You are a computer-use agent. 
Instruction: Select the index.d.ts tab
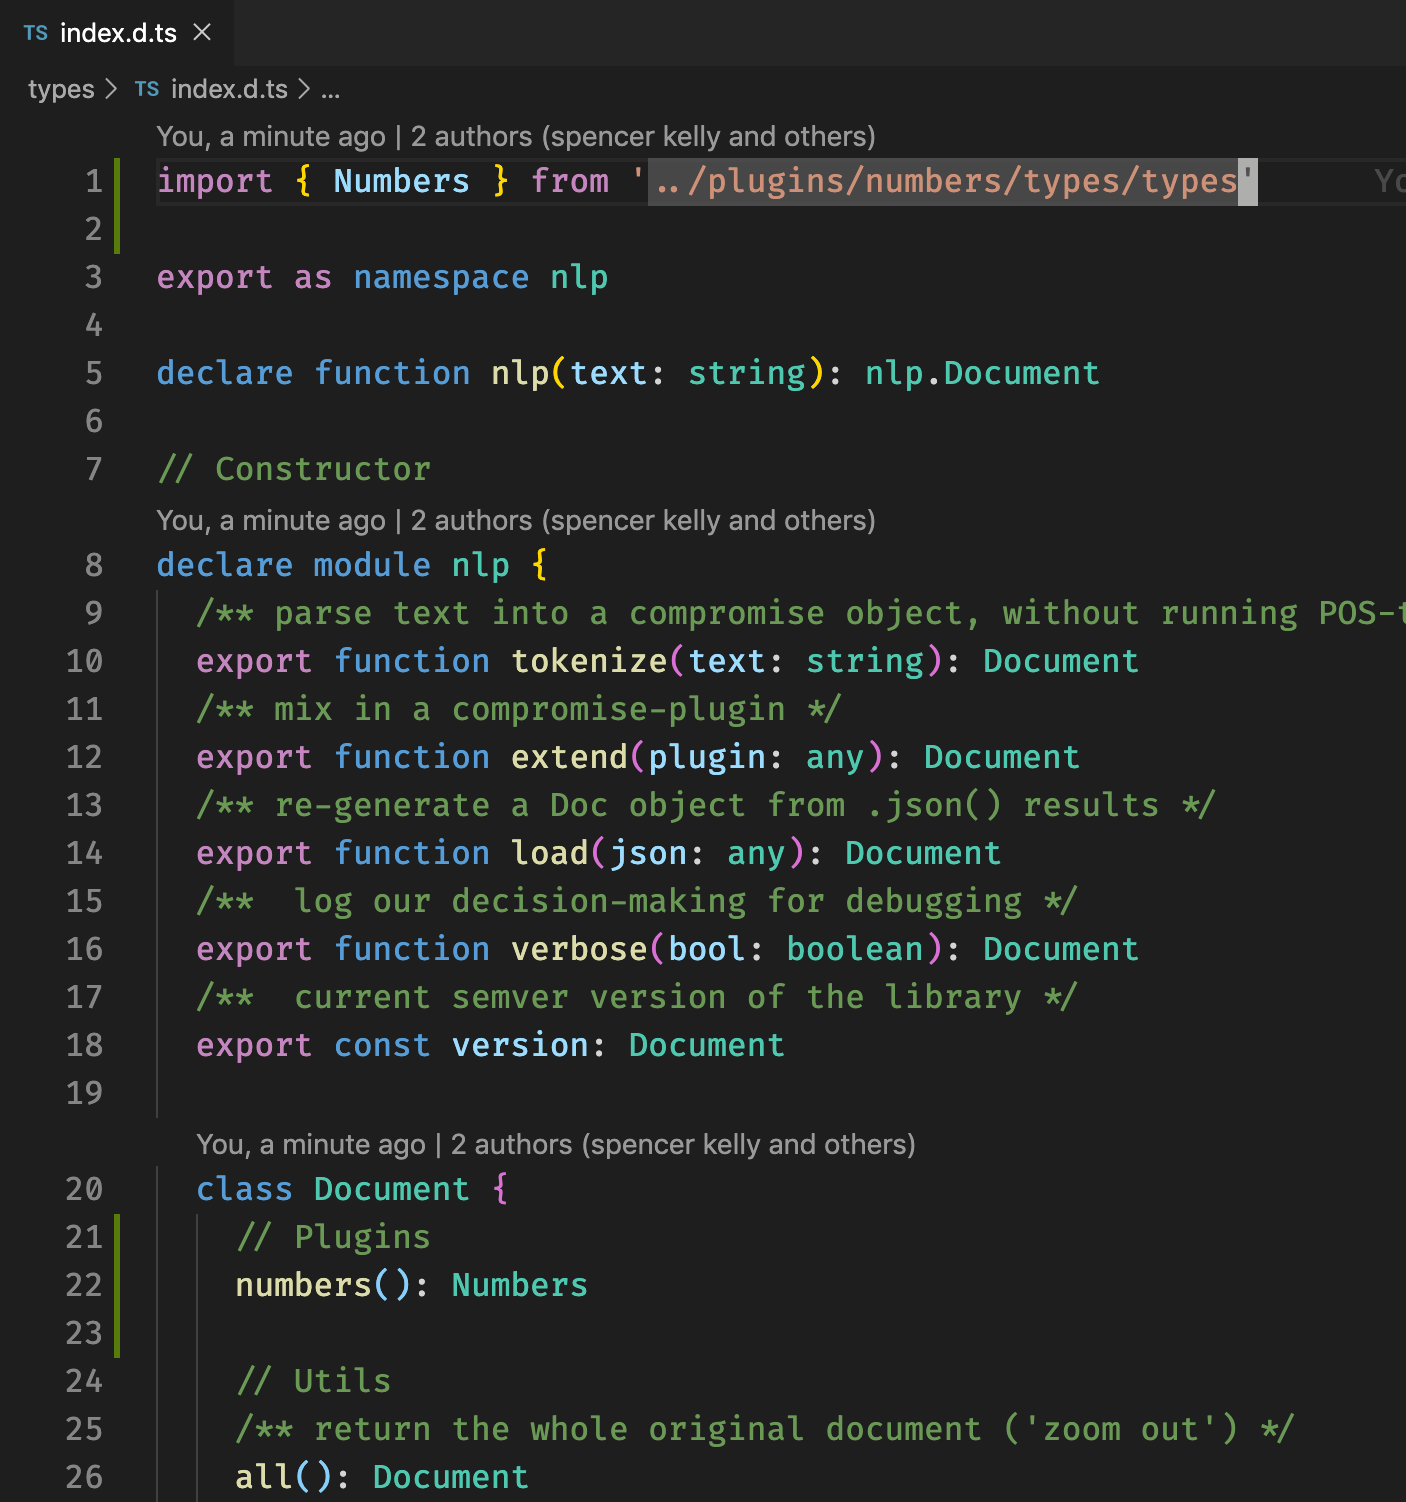[x=117, y=33]
